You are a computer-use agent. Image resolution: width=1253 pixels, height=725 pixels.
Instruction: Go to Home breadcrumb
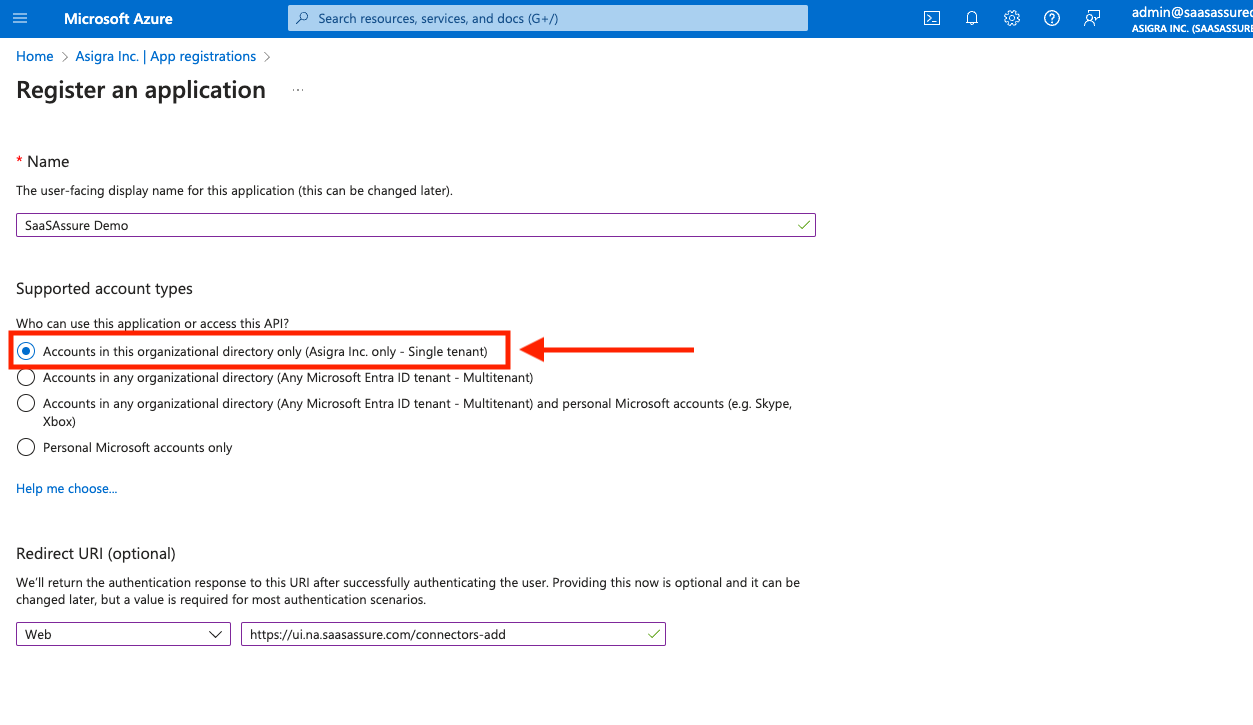point(35,57)
